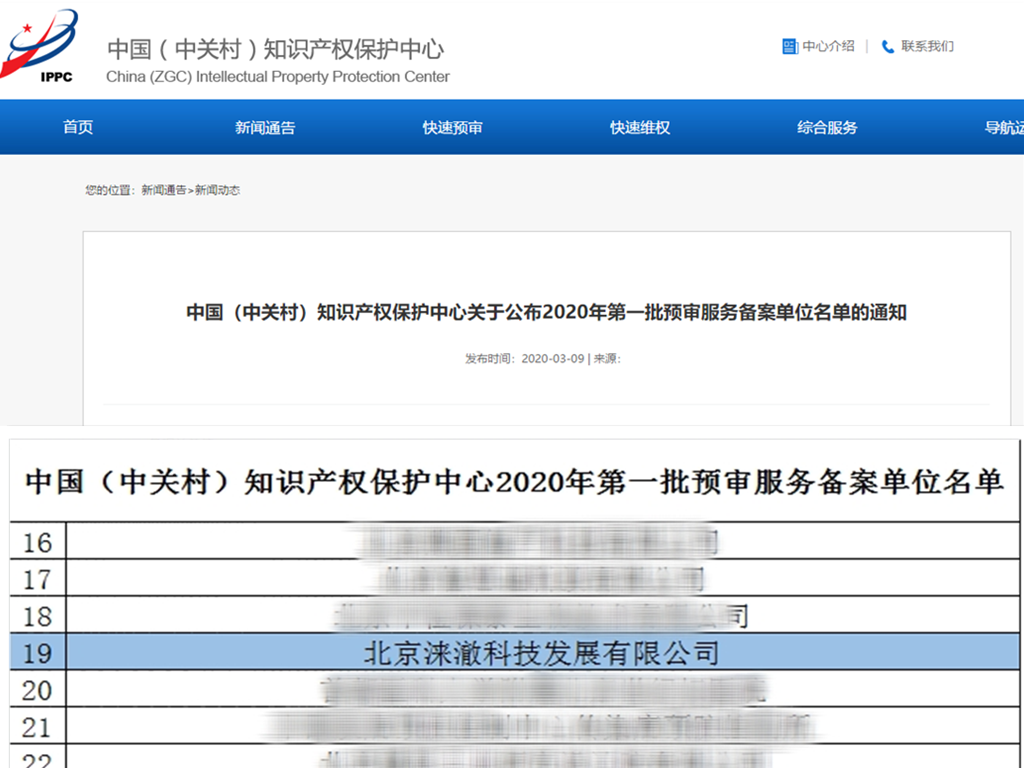Click the site title 中国（中关村）知识产权保护中心
Screen dimensions: 1024x768
[x=276, y=50]
